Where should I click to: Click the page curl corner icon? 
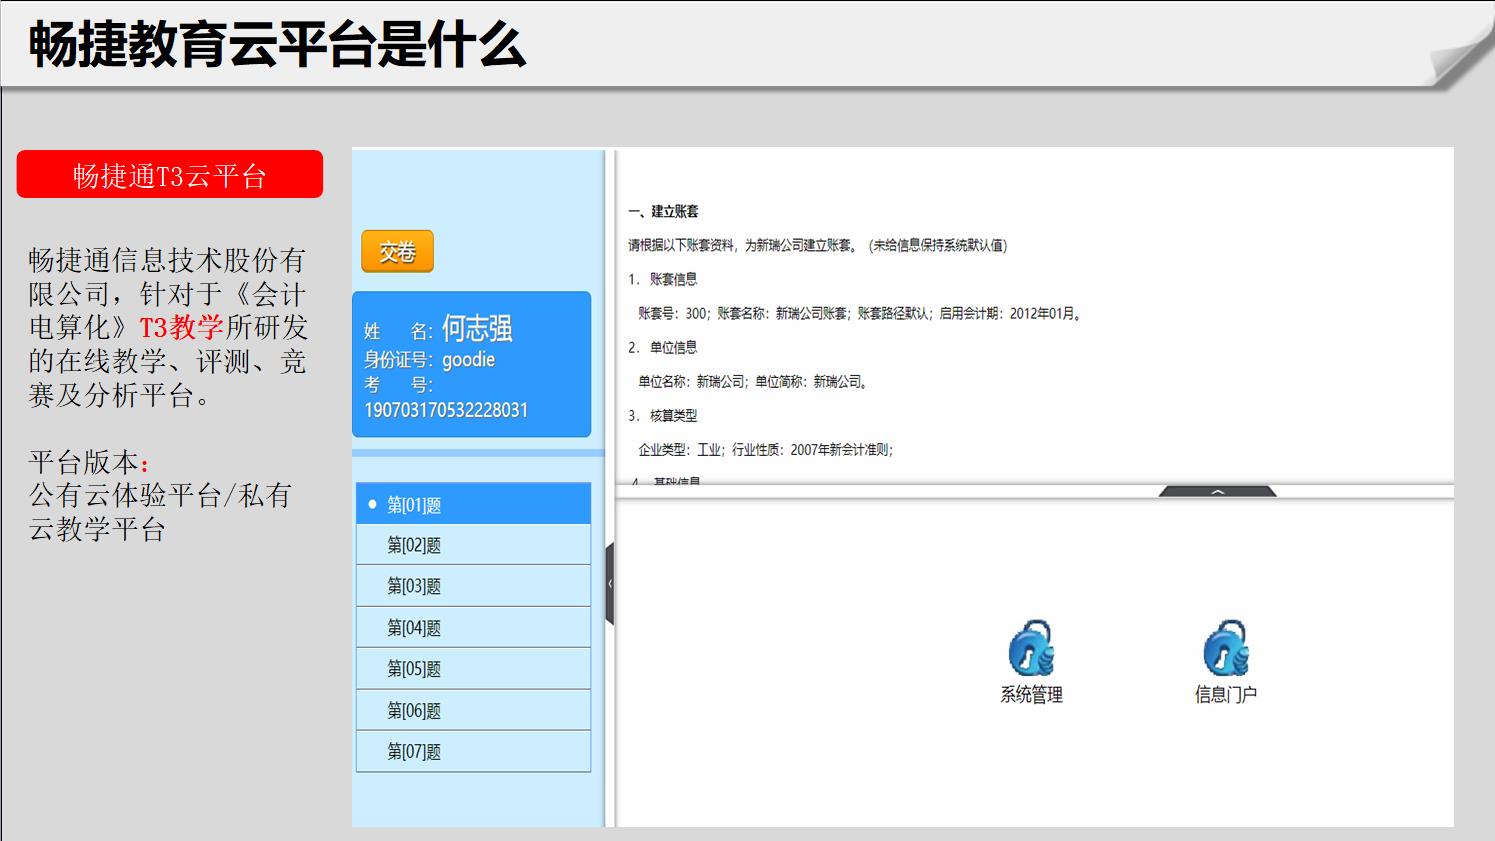(x=1459, y=55)
